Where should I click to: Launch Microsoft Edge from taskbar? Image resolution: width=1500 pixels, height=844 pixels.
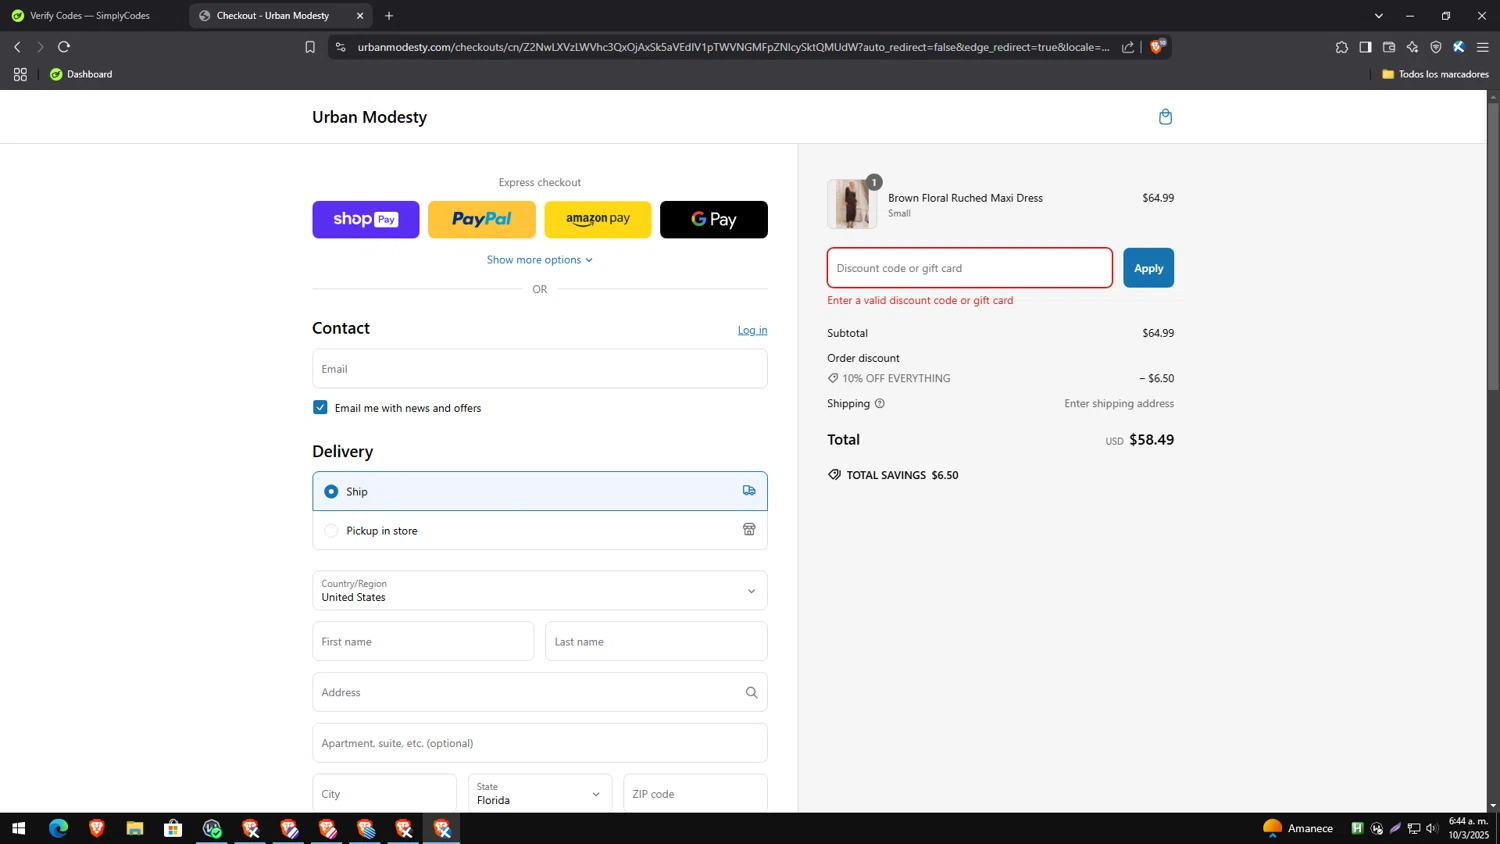[x=58, y=828]
